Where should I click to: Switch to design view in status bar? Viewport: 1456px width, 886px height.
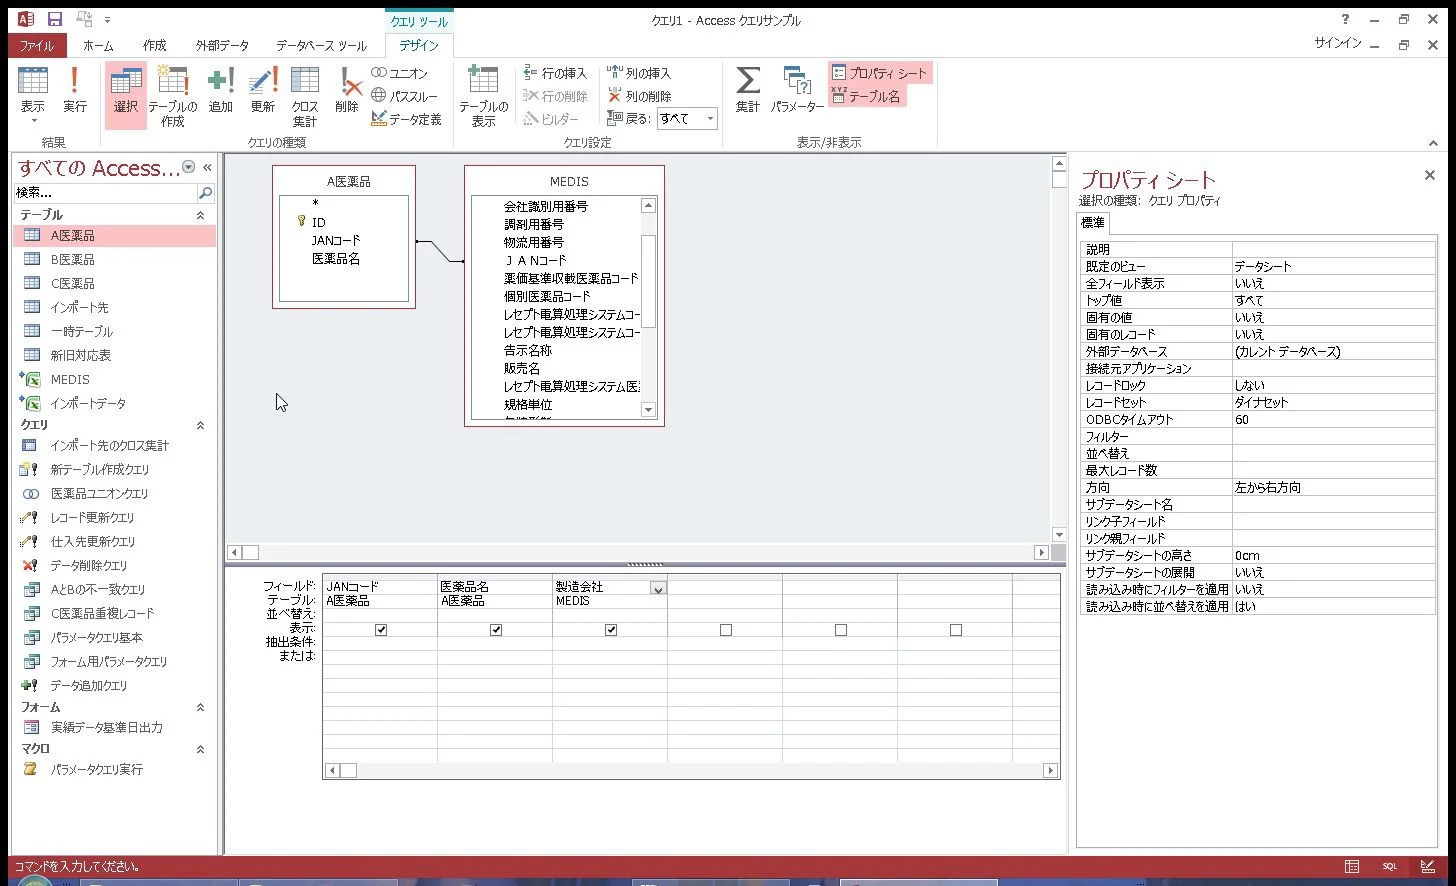coord(1428,867)
